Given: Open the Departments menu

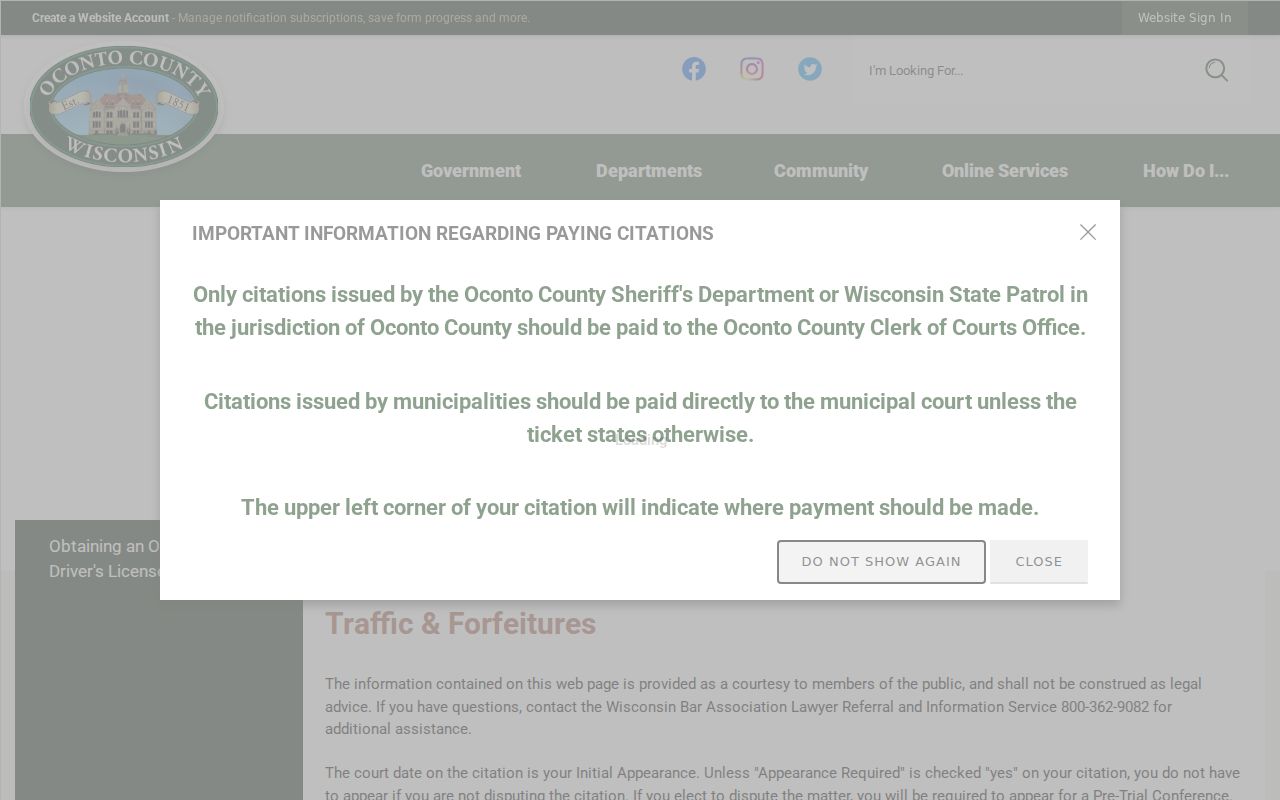Looking at the screenshot, I should 649,171.
